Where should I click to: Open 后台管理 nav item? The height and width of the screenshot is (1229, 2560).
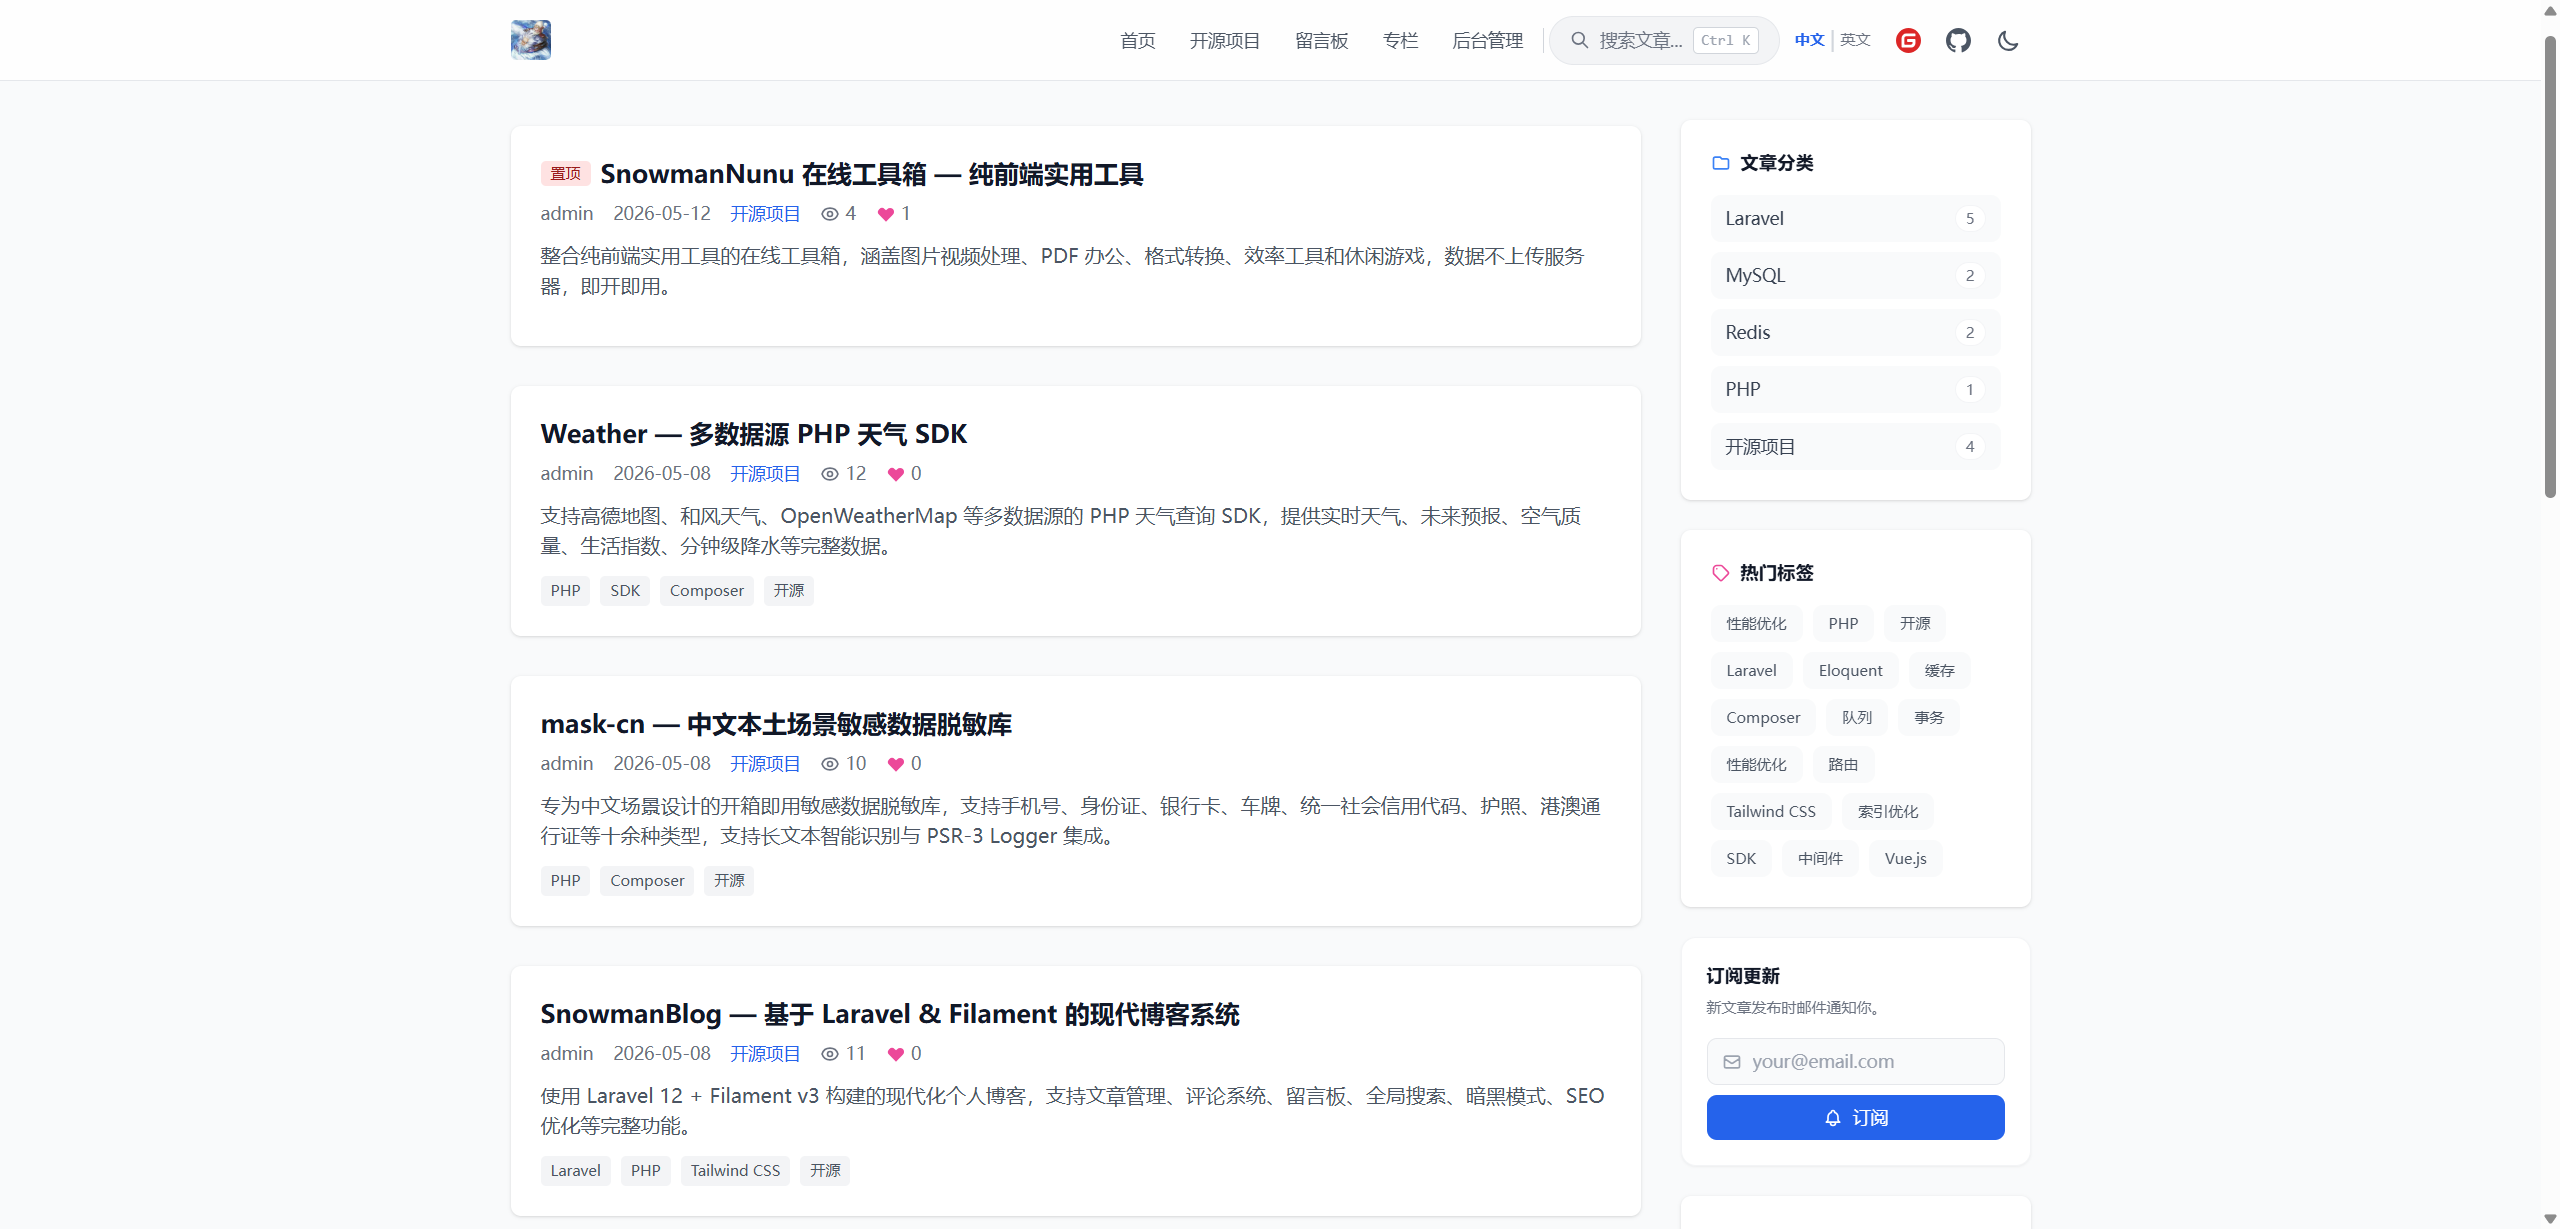pos(1487,40)
